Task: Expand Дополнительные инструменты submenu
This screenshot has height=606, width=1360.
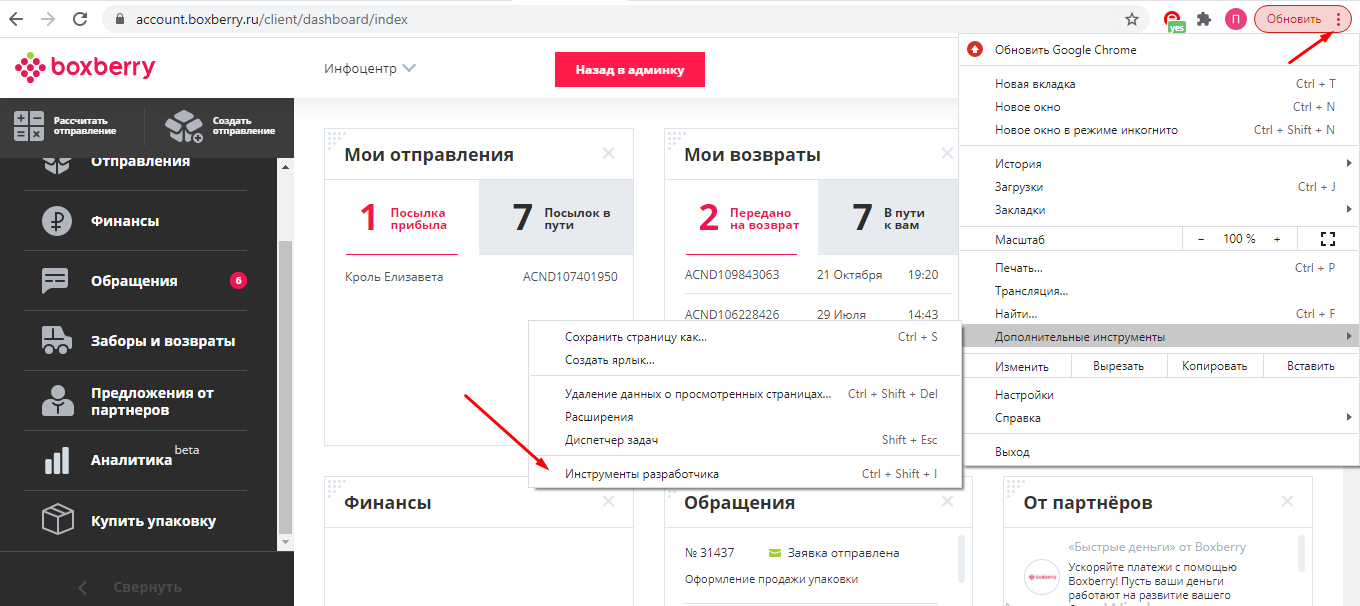Action: tap(1159, 337)
